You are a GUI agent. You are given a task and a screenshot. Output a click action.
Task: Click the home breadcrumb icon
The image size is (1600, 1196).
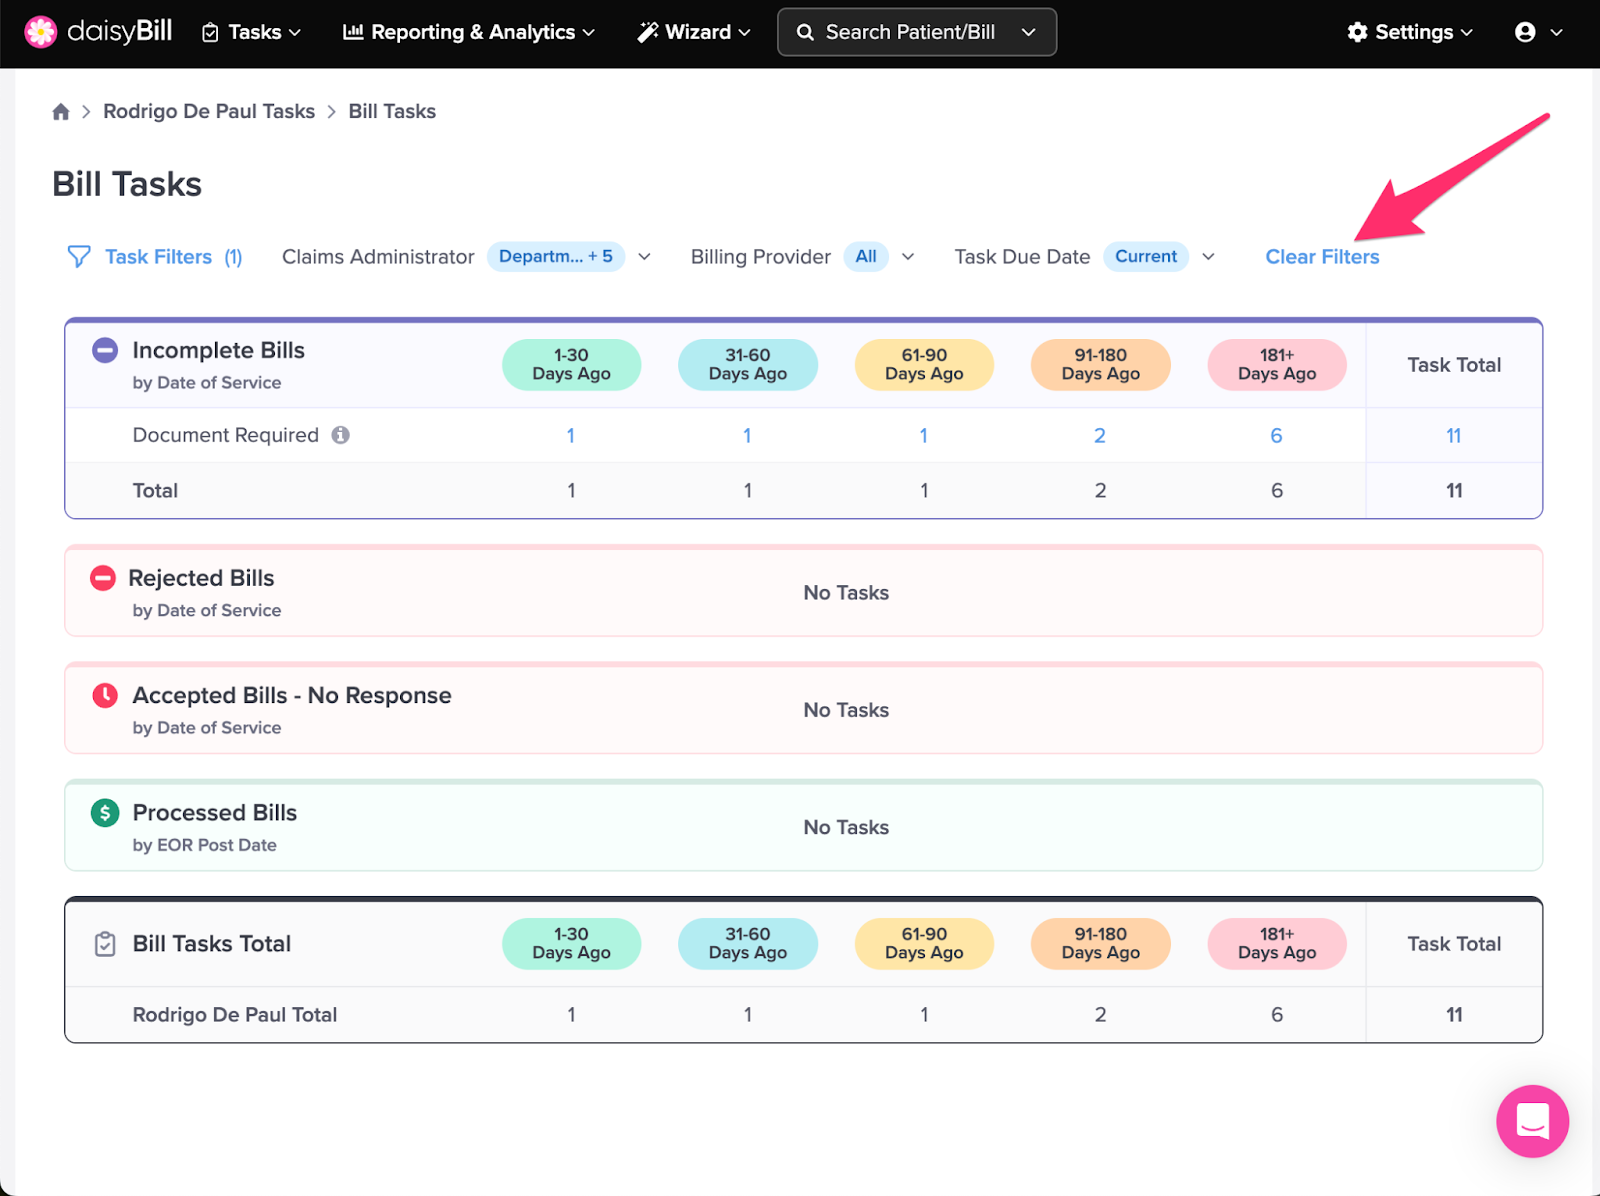coord(60,111)
